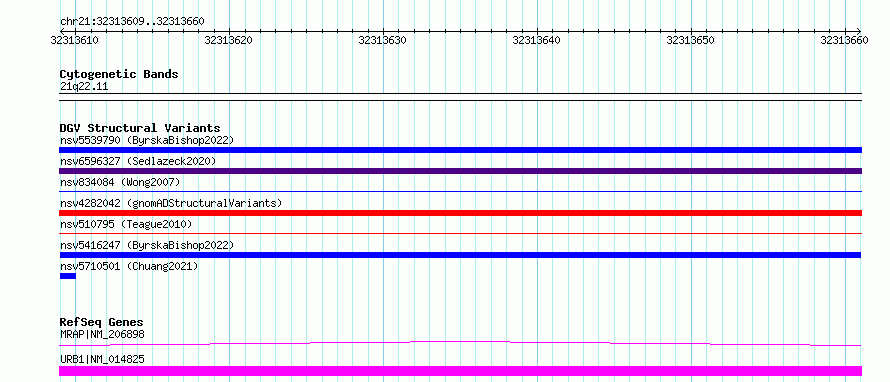This screenshot has width=890, height=382.
Task: Click the MRAP|NM_206898 gene label
Action: [x=102, y=334]
